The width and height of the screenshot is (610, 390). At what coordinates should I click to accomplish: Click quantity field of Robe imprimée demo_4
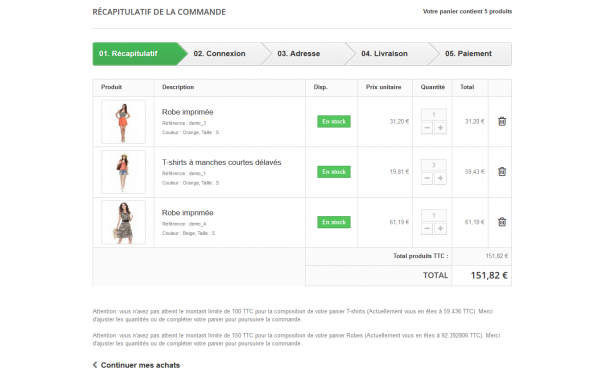434,215
